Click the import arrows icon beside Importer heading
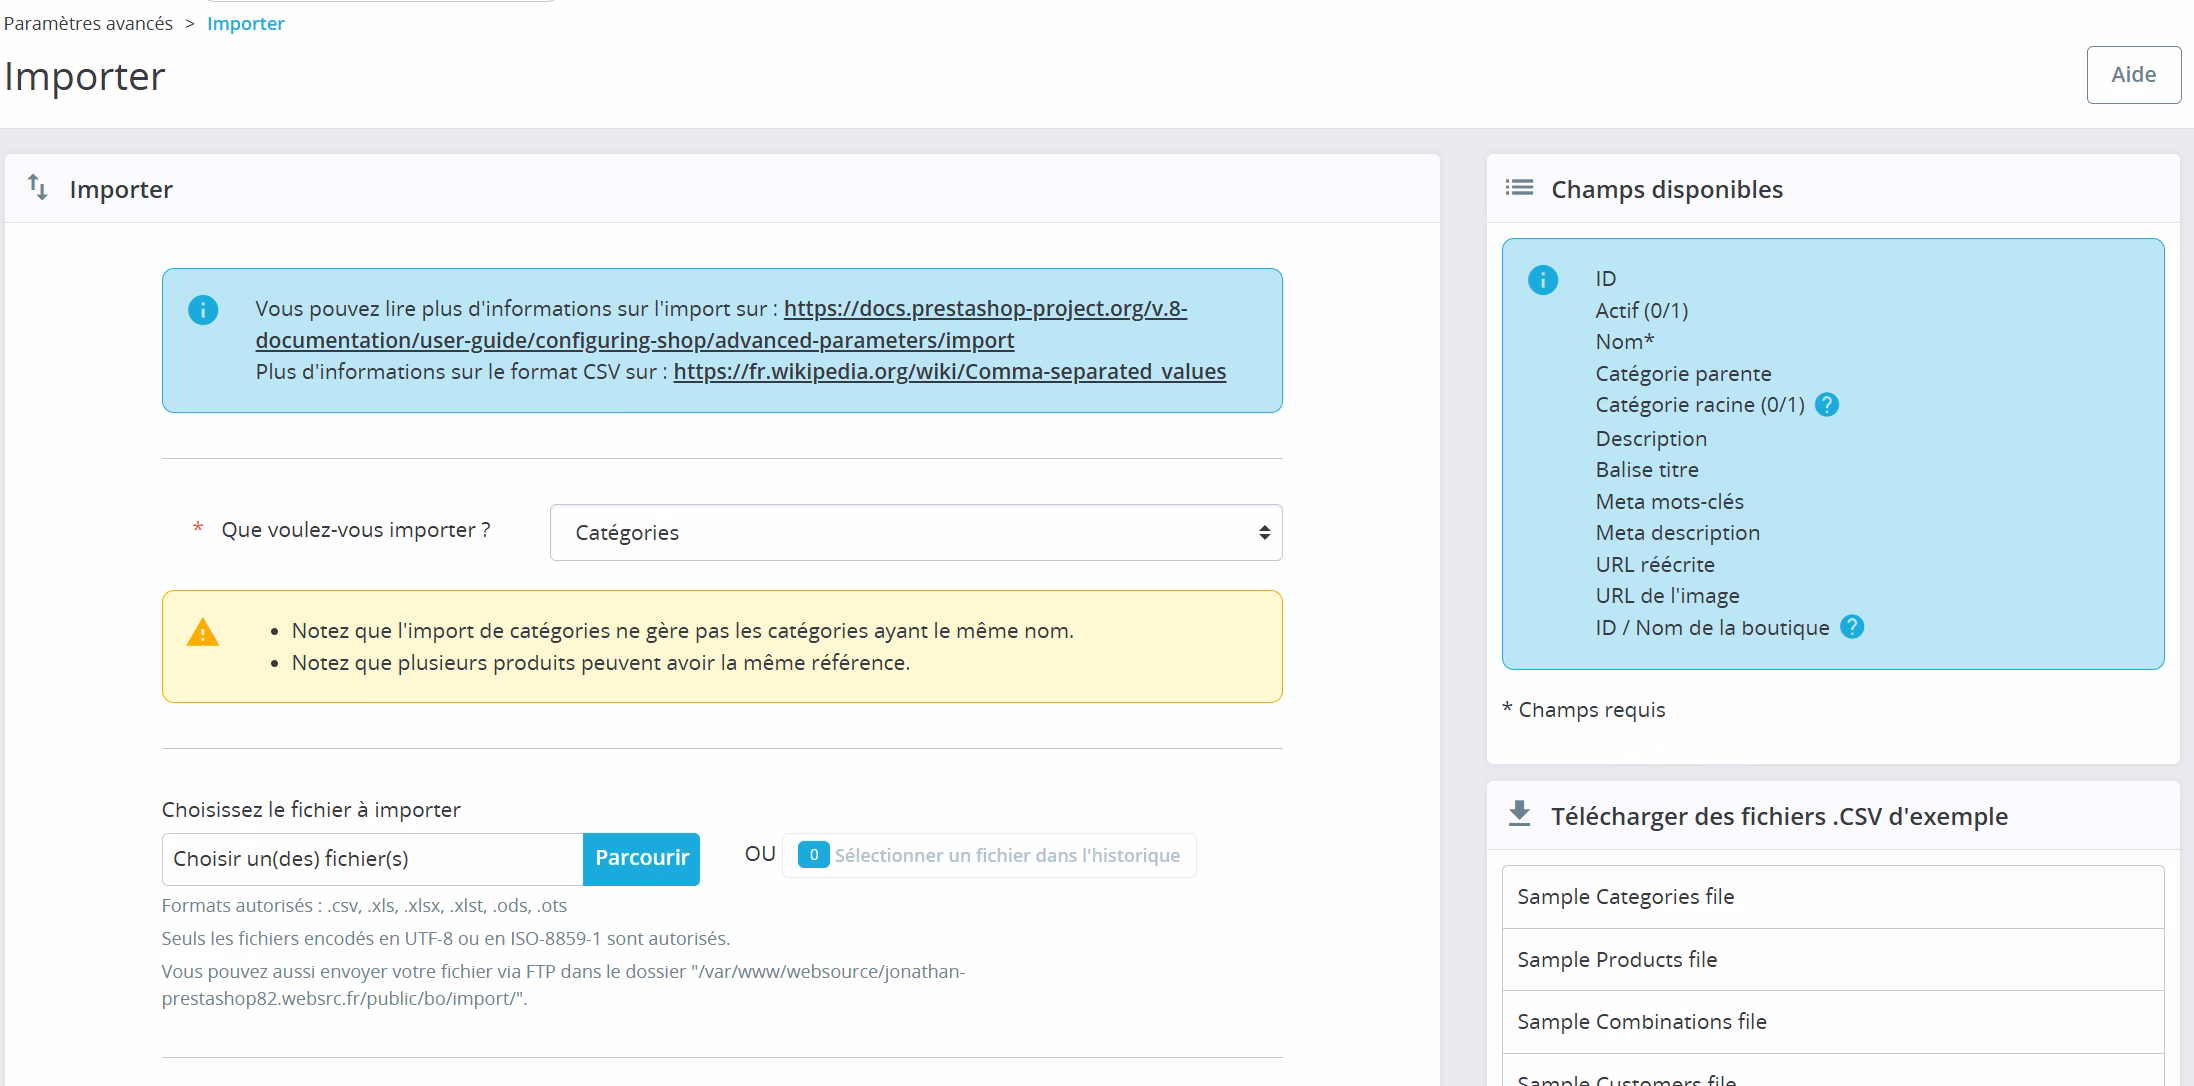The height and width of the screenshot is (1086, 2194). tap(38, 188)
